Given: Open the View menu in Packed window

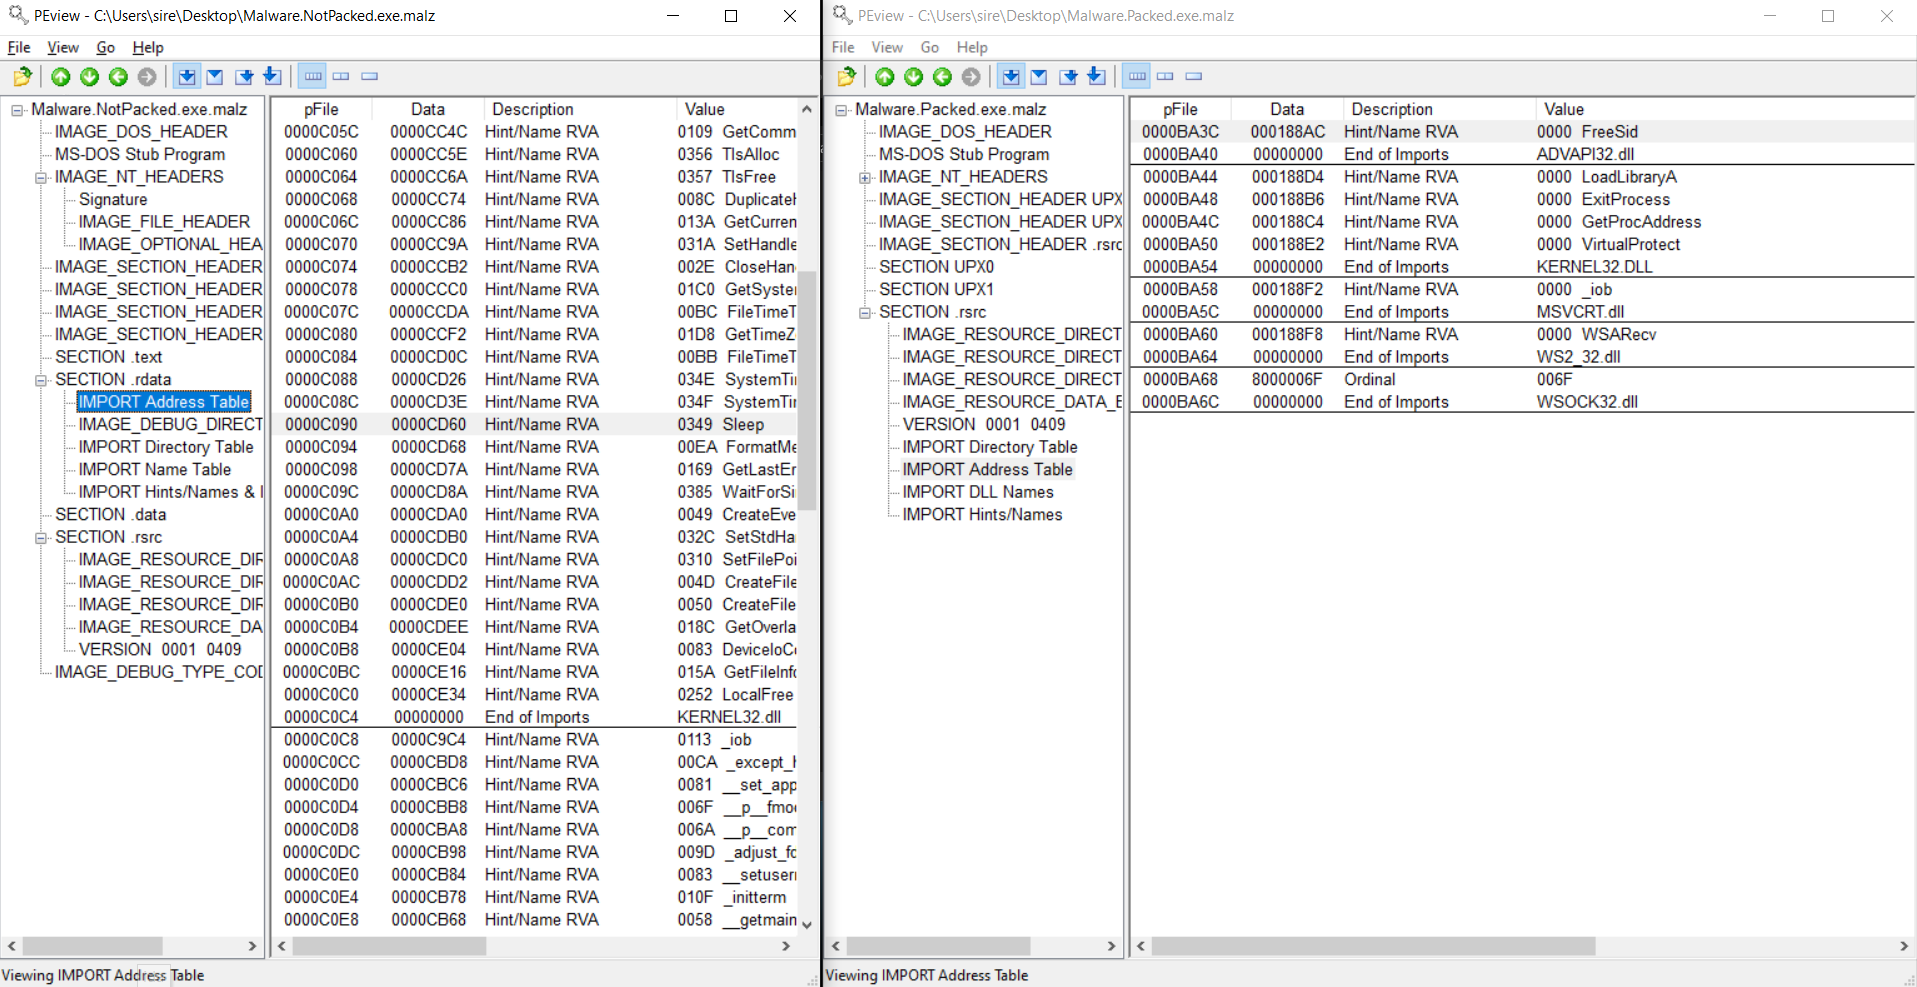Looking at the screenshot, I should point(886,47).
